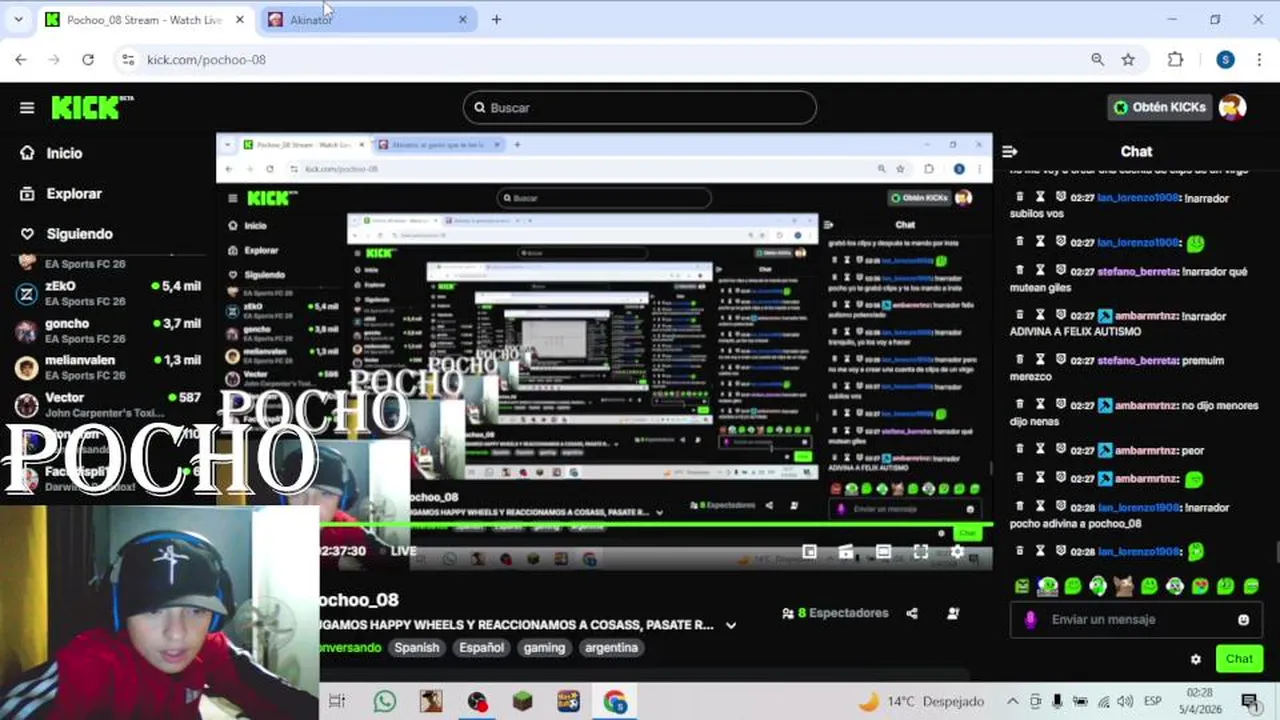Image resolution: width=1280 pixels, height=720 pixels.
Task: Send message with green Chat button
Action: pos(1239,659)
